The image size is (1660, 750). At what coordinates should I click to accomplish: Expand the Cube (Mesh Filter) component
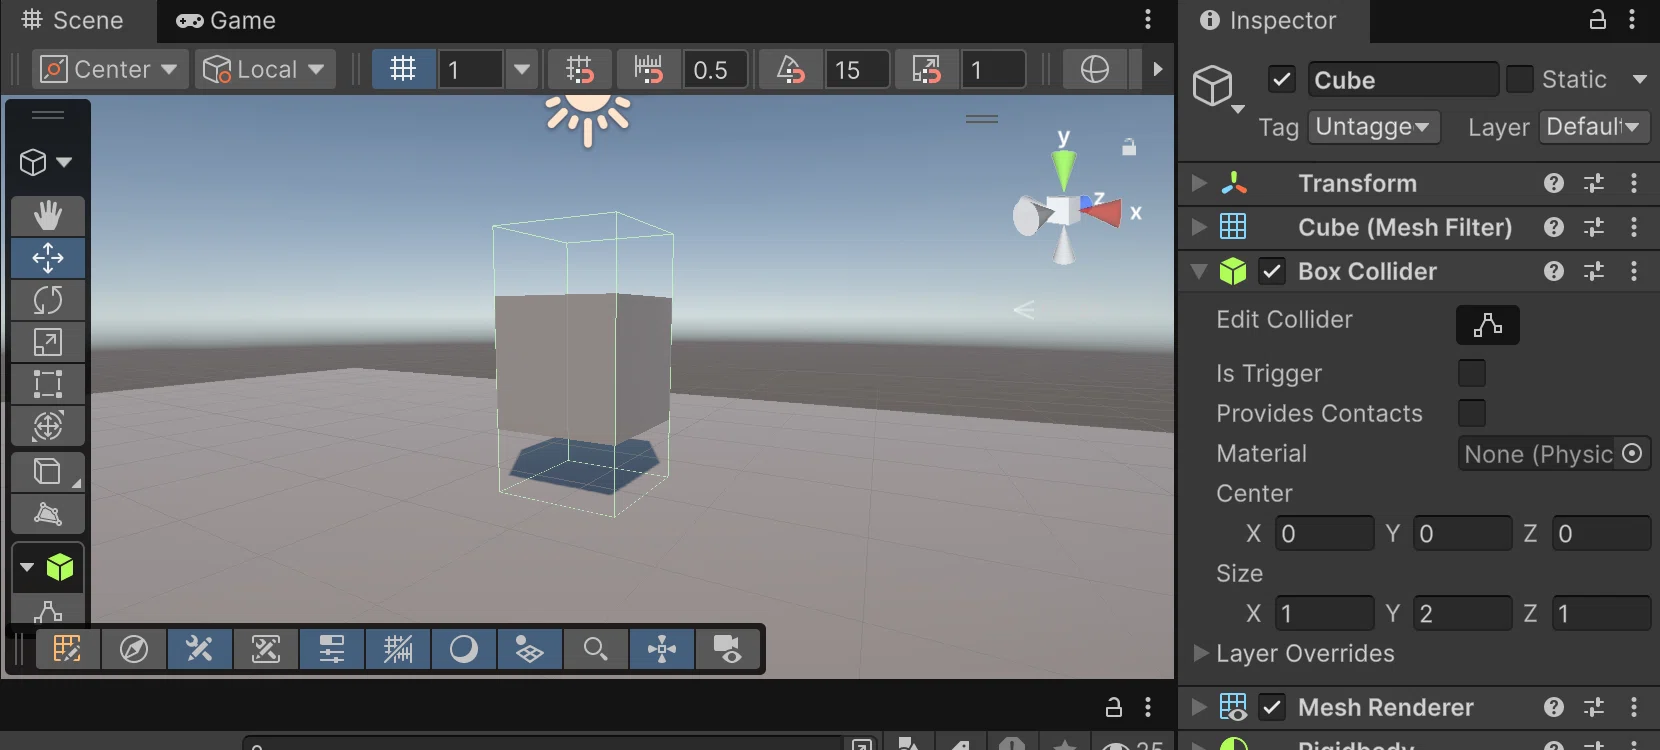(1199, 227)
